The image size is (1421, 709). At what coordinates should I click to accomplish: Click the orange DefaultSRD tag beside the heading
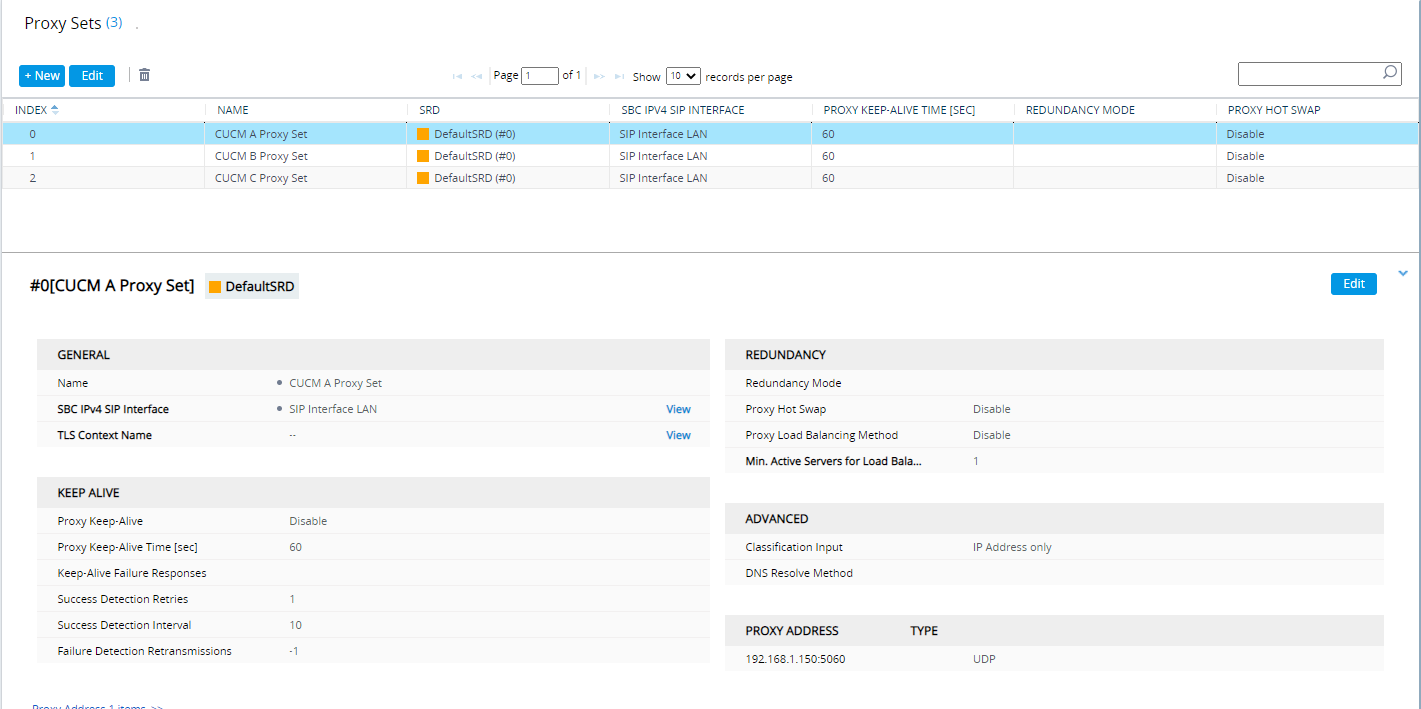[x=252, y=287]
